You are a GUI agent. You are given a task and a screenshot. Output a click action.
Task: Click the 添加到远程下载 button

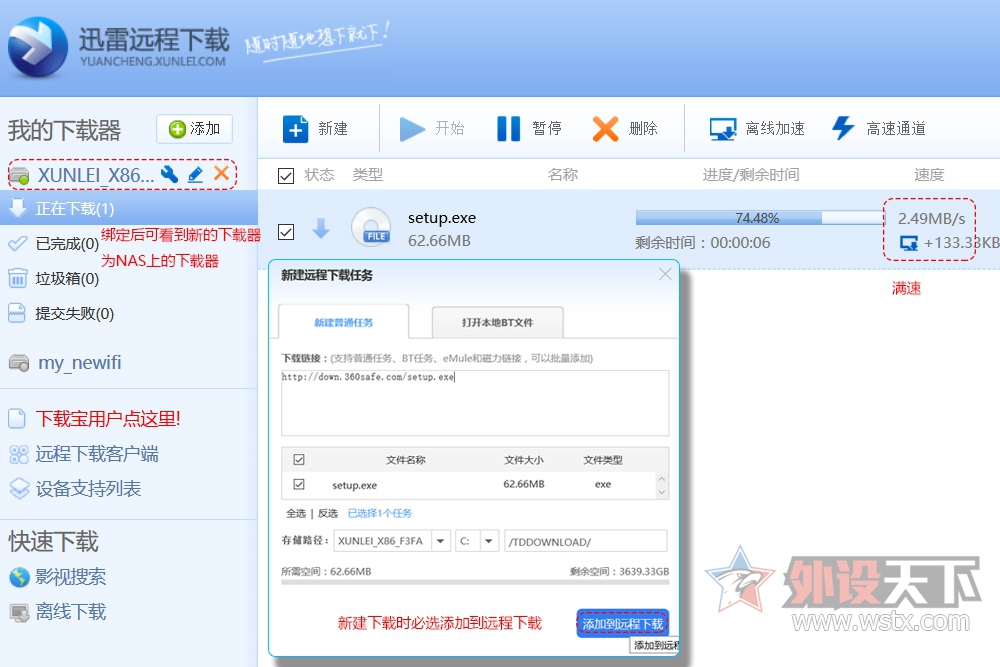[x=622, y=624]
